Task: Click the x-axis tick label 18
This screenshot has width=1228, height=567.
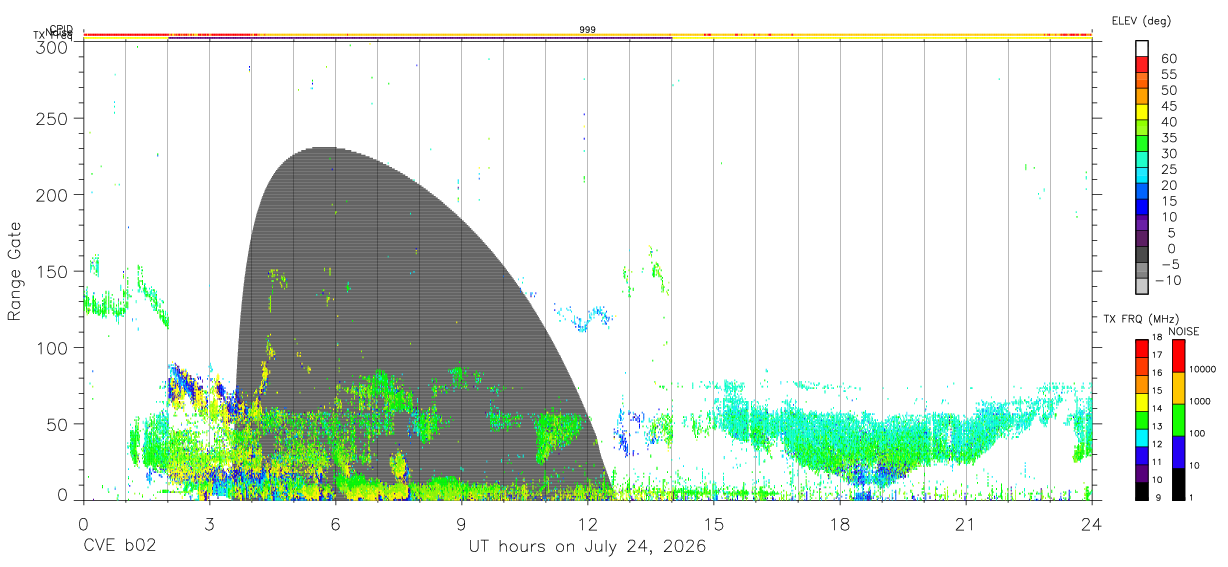Action: (840, 524)
